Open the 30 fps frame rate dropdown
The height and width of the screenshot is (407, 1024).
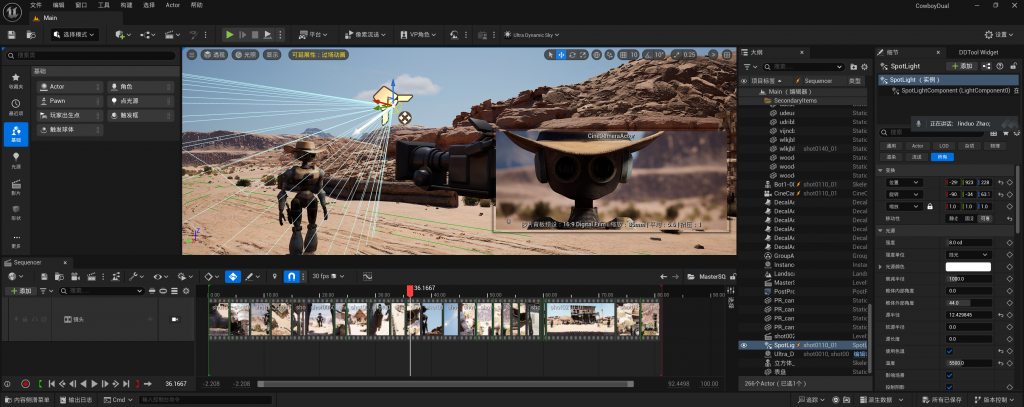325,276
